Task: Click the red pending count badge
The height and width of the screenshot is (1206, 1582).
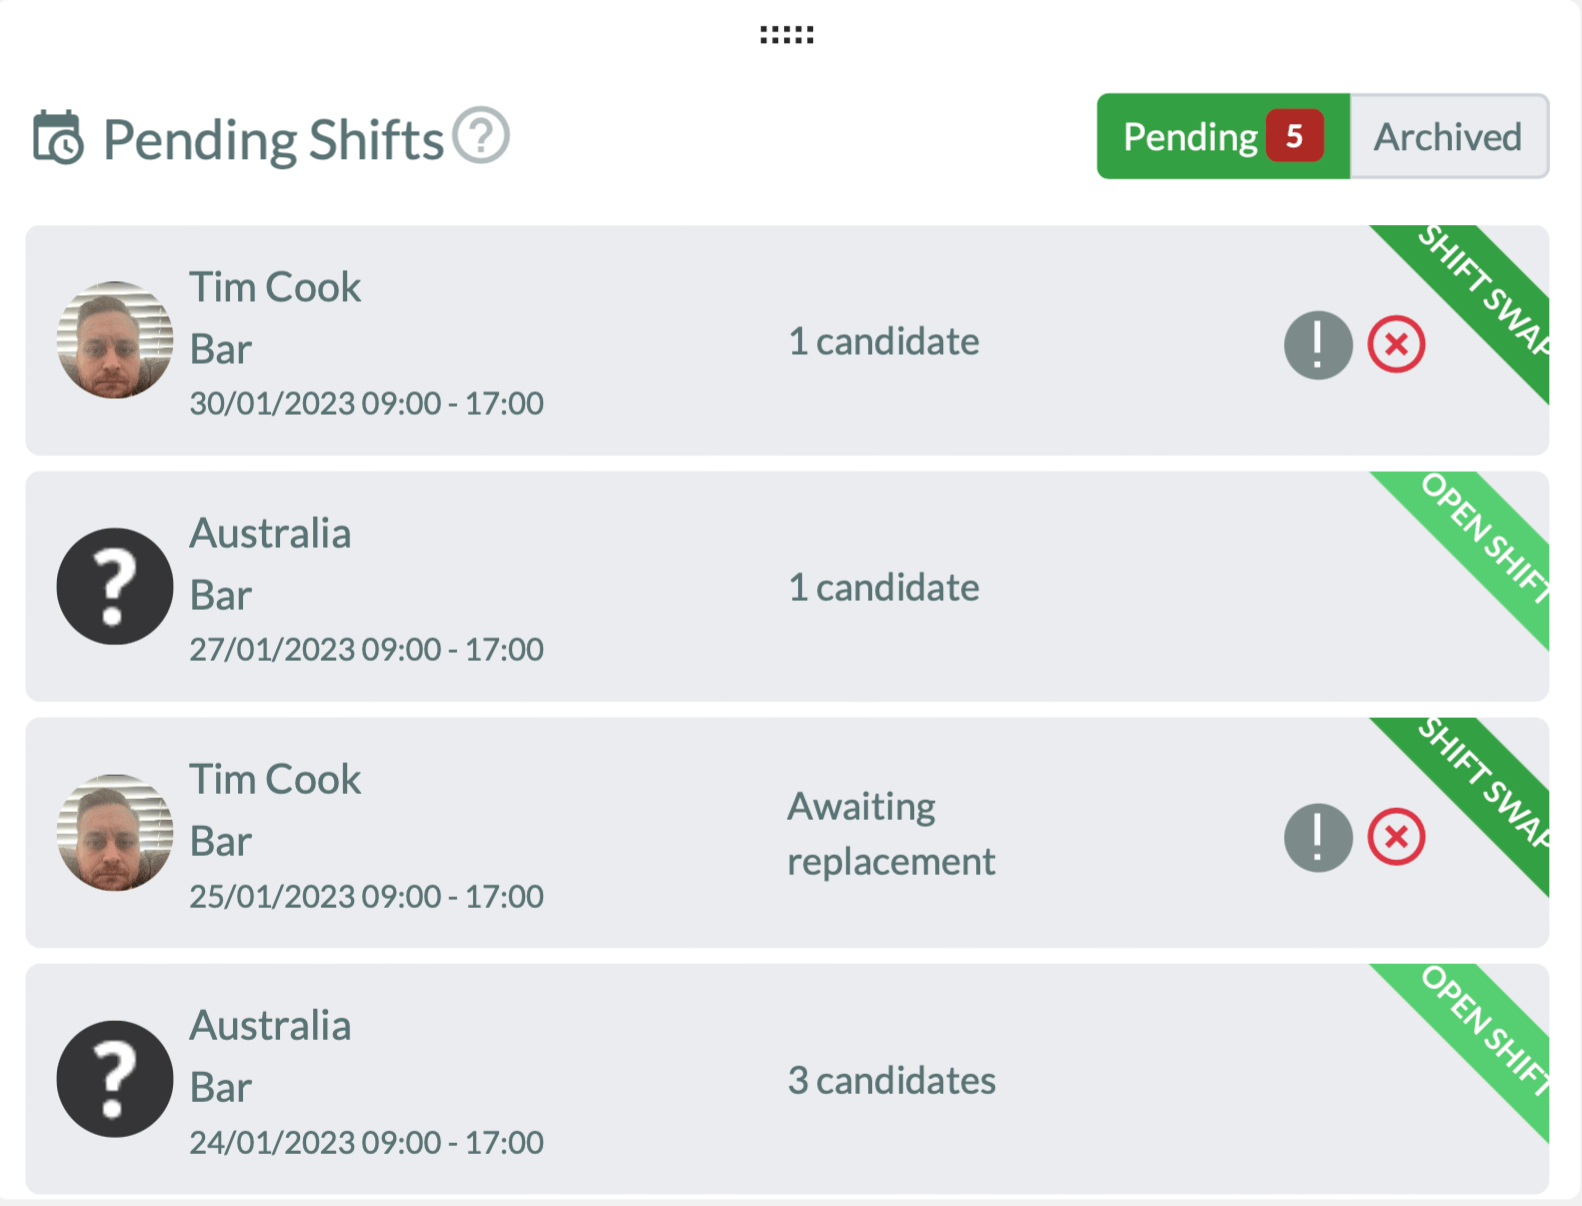Action: pyautogui.click(x=1294, y=136)
